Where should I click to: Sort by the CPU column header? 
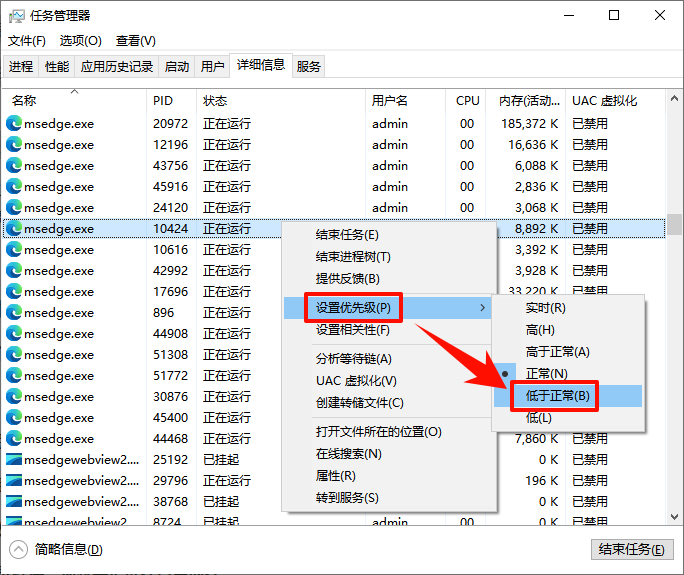click(x=466, y=101)
